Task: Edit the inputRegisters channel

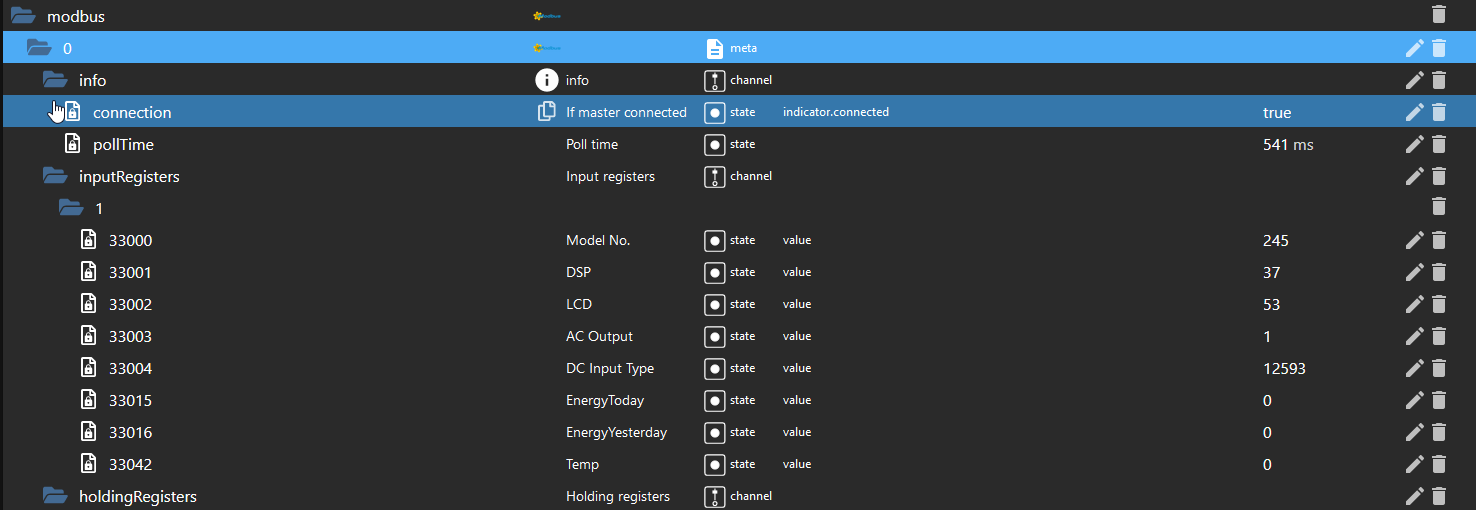Action: [1414, 175]
